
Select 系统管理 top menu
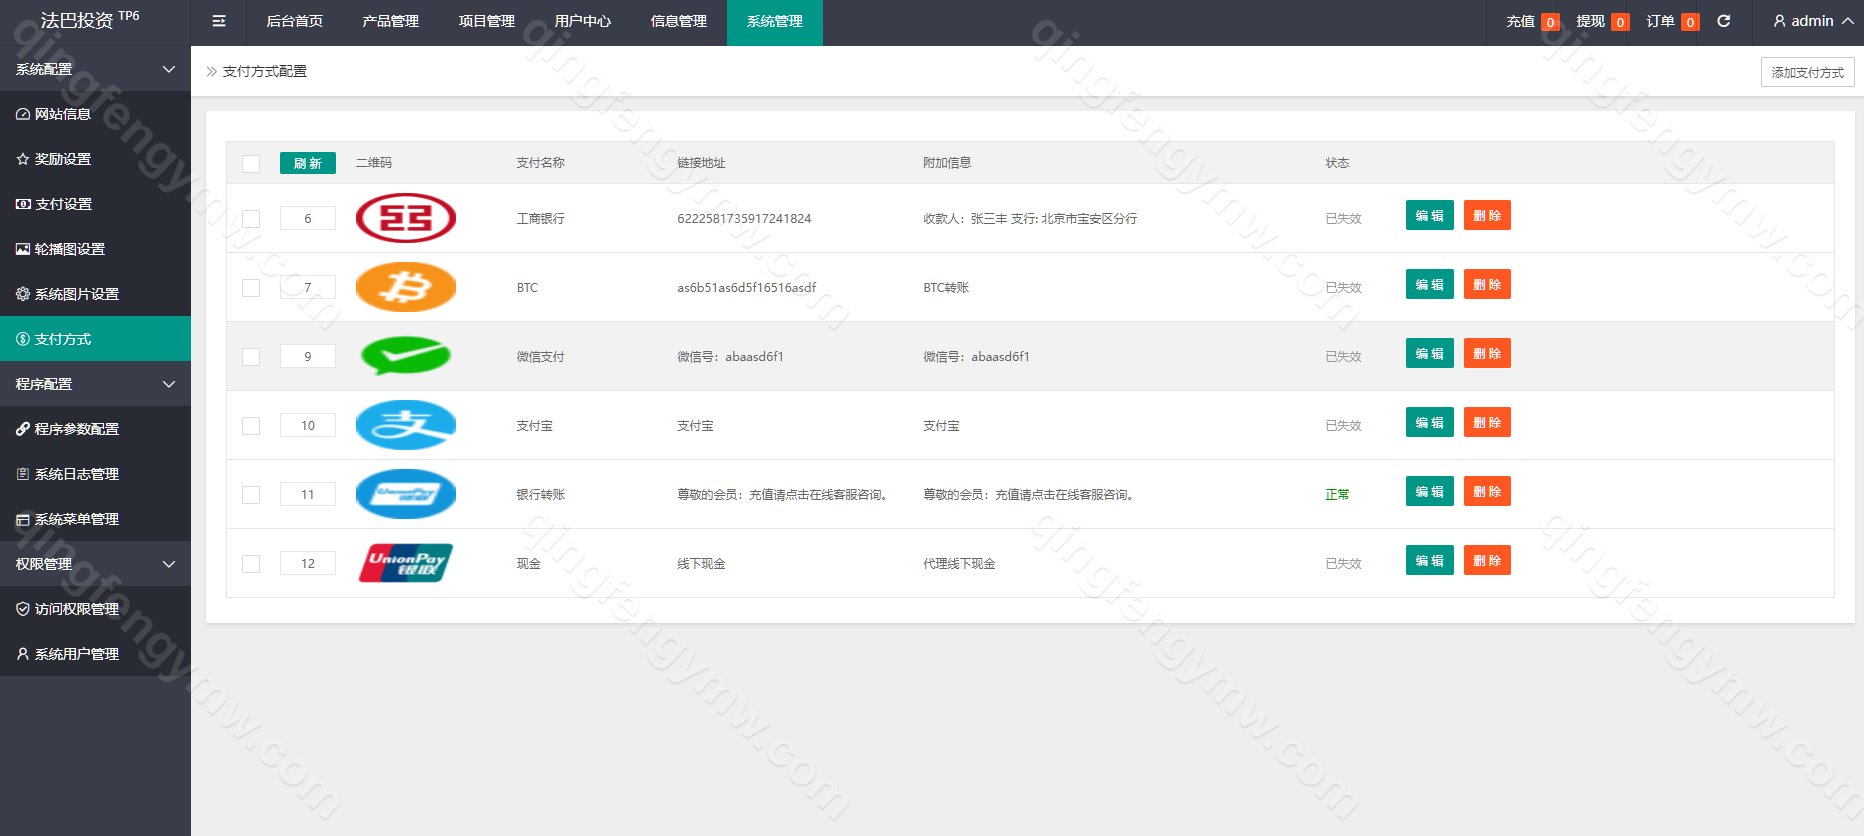pos(775,21)
